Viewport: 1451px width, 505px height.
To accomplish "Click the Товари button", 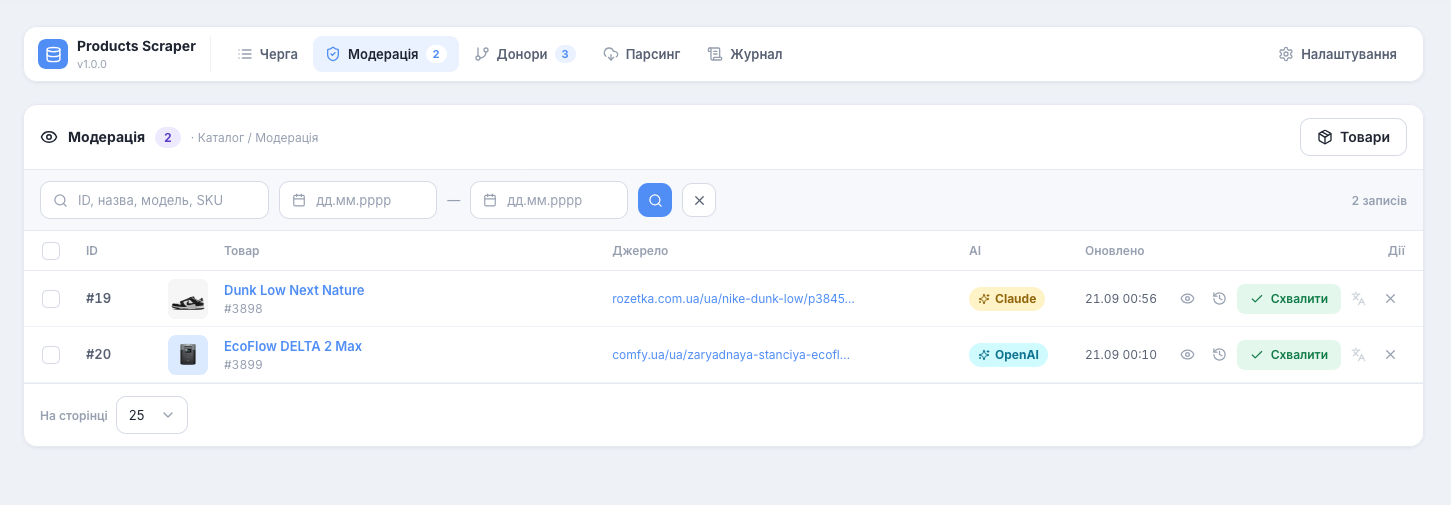I will pyautogui.click(x=1353, y=137).
